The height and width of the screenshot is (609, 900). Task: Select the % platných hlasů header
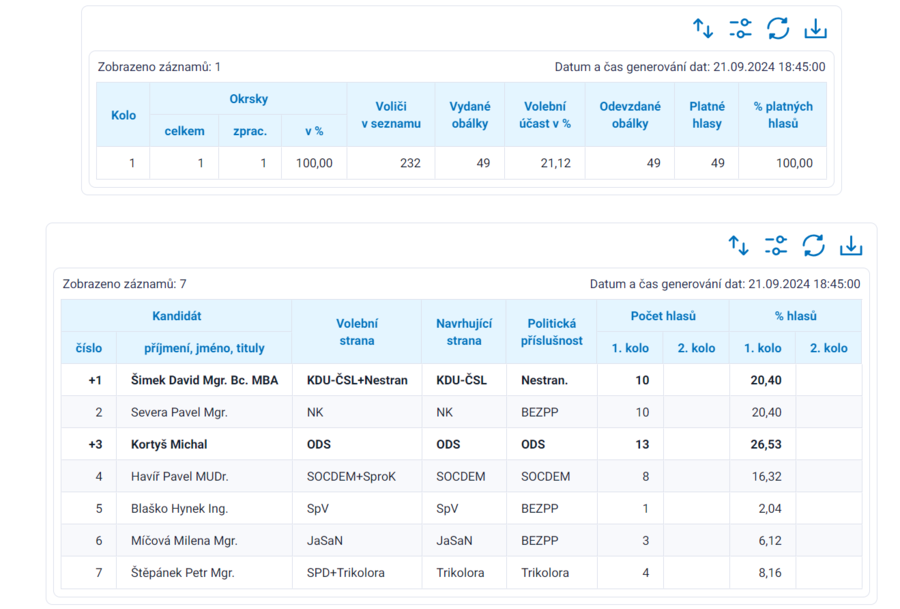(x=783, y=115)
